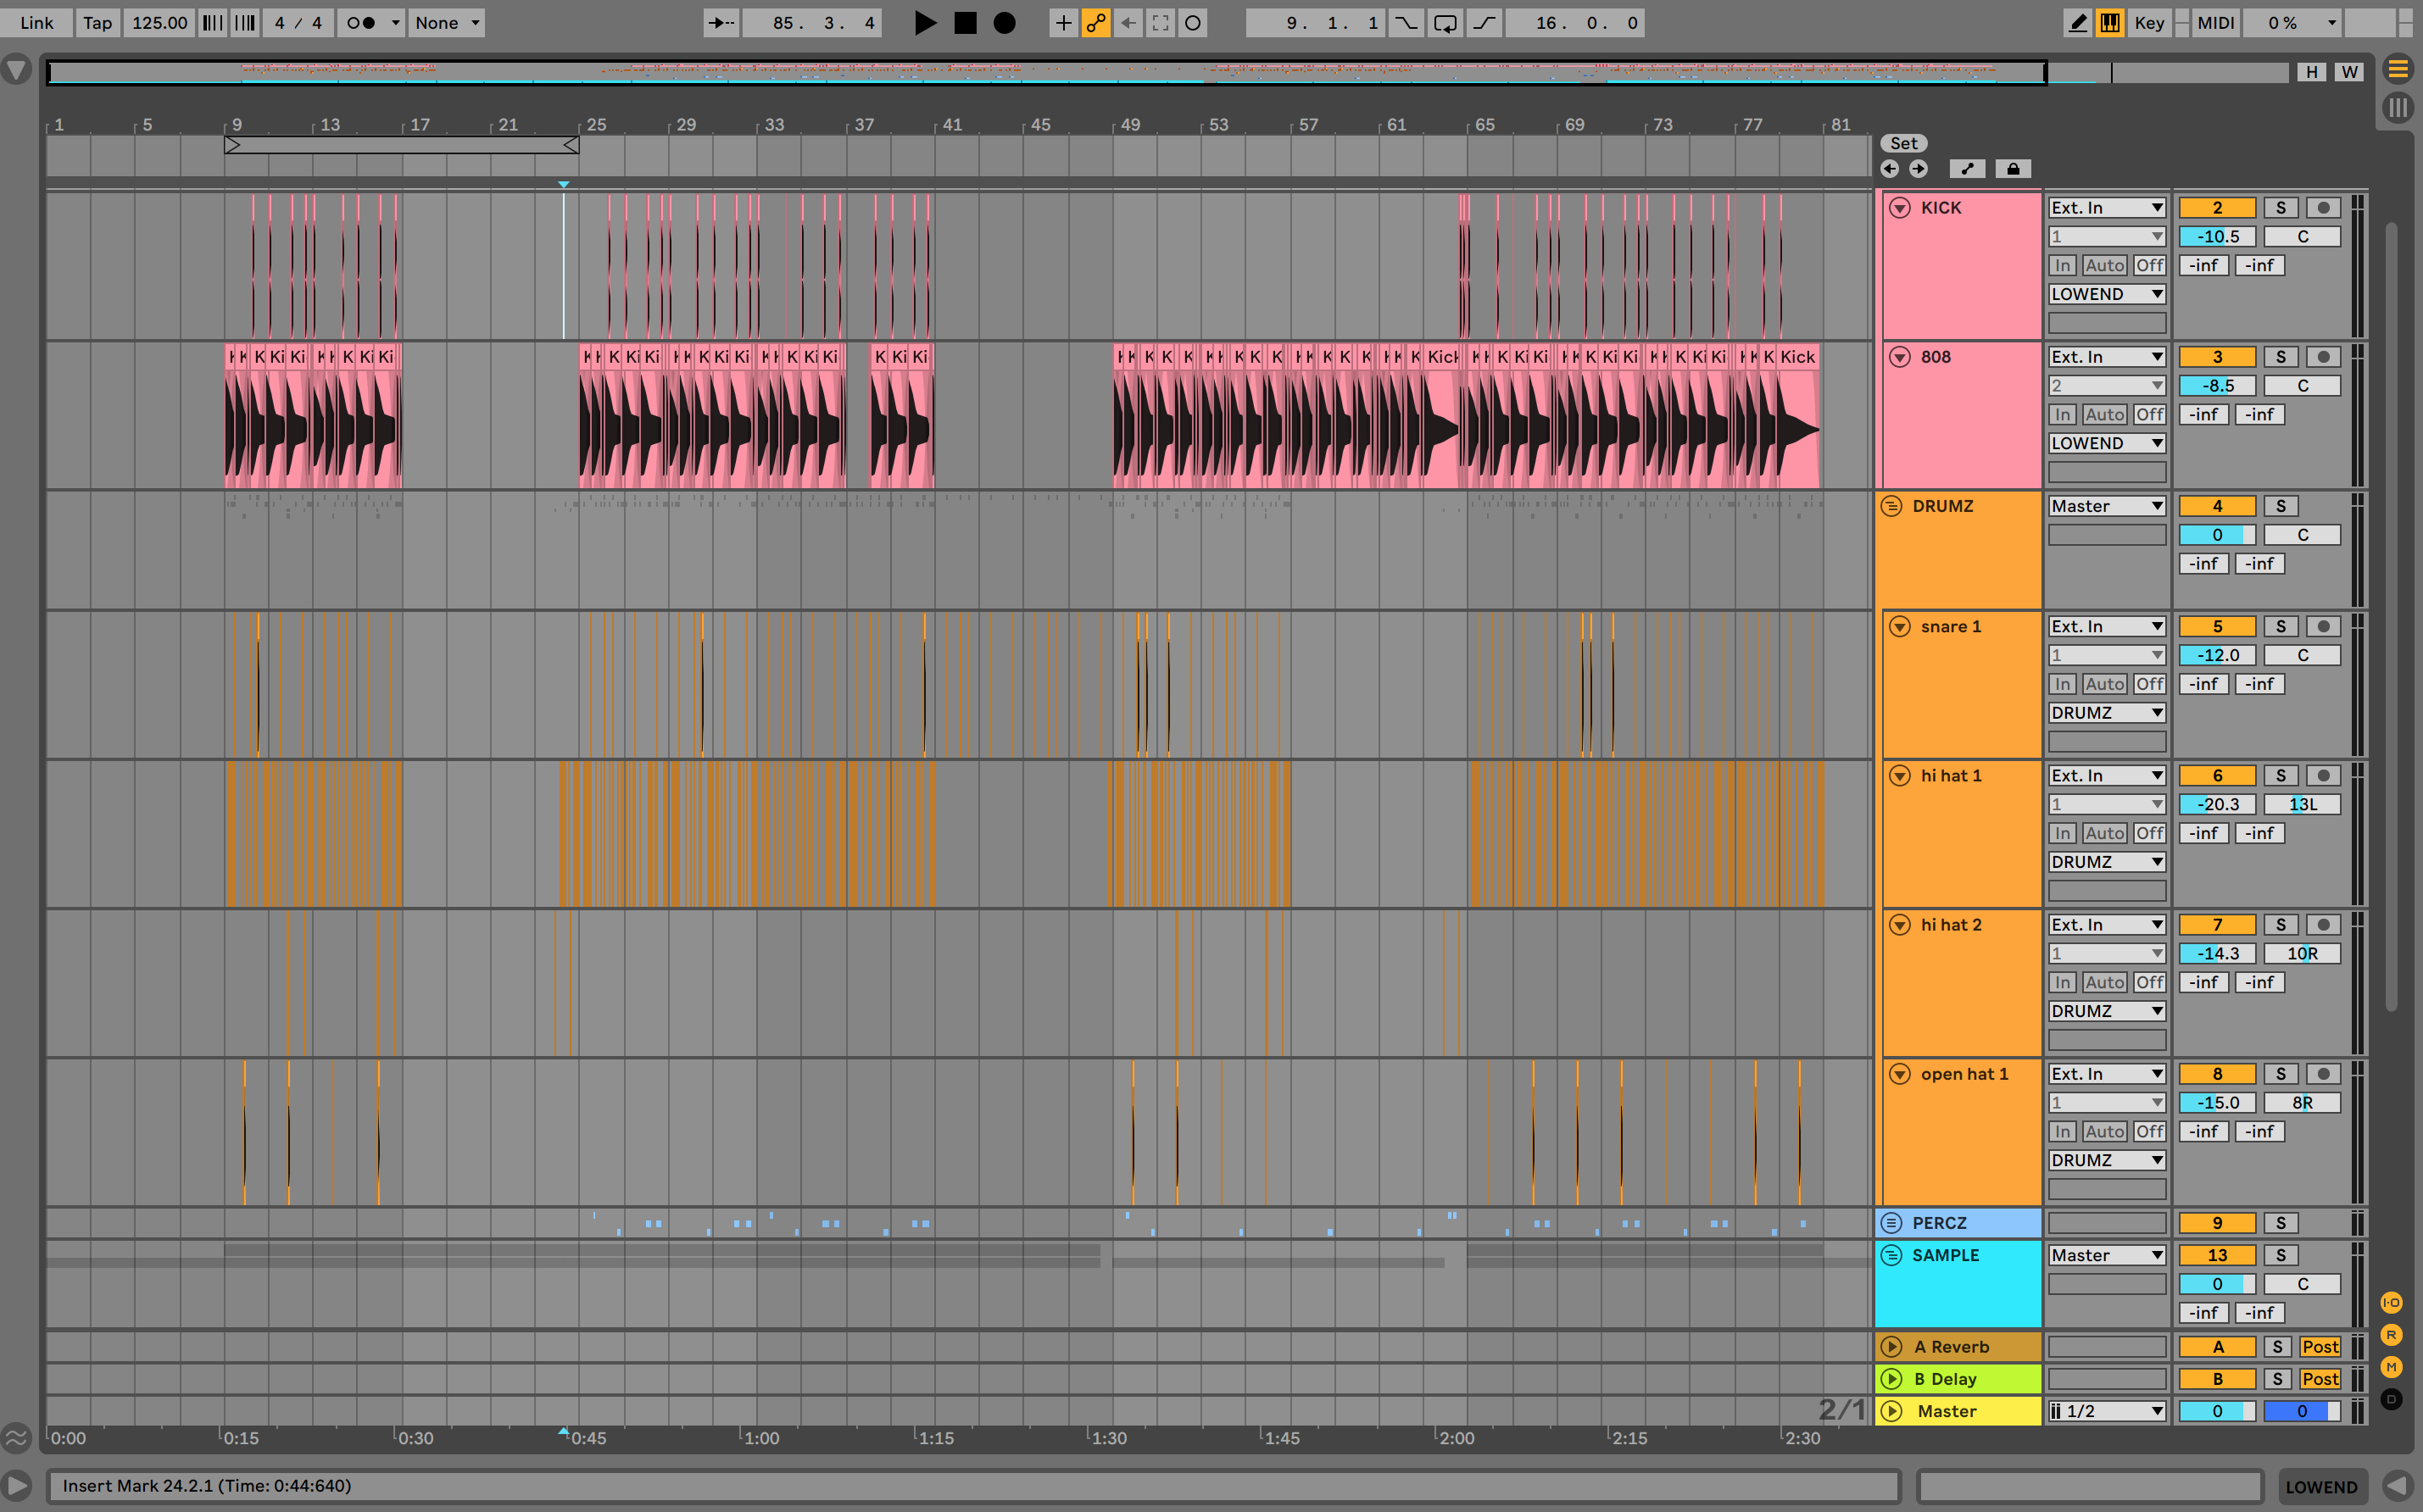Select the snare 1 track title

click(1950, 627)
